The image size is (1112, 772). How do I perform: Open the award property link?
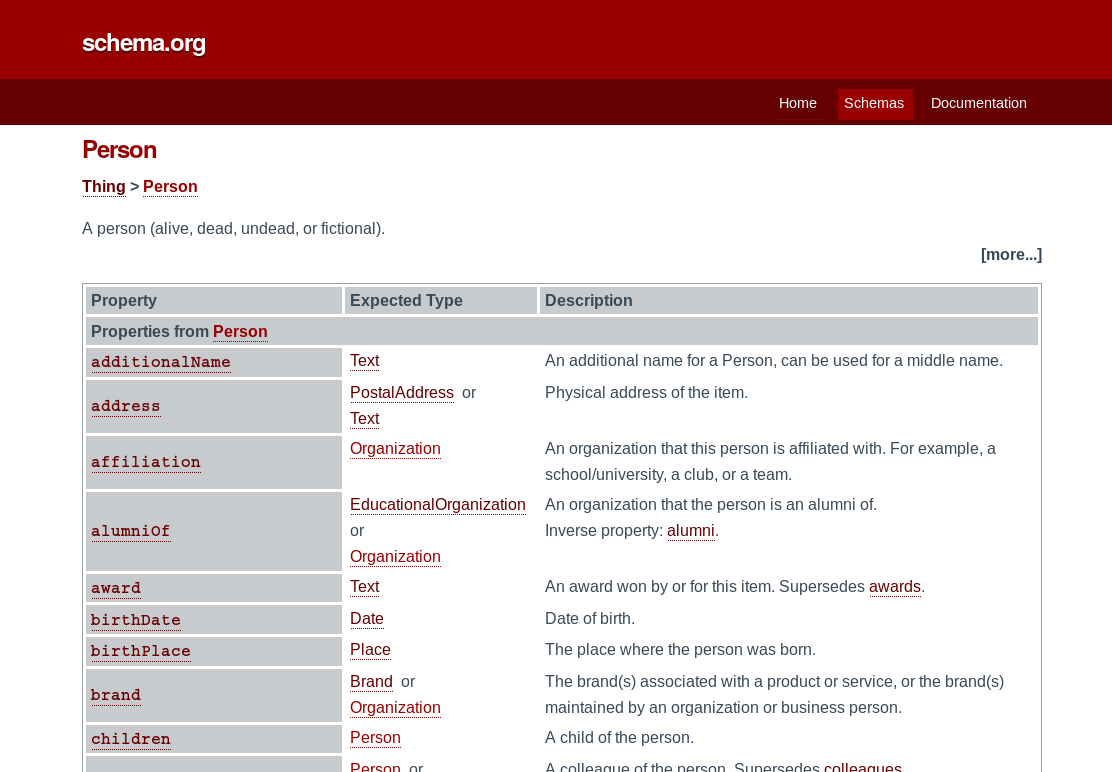pos(116,588)
